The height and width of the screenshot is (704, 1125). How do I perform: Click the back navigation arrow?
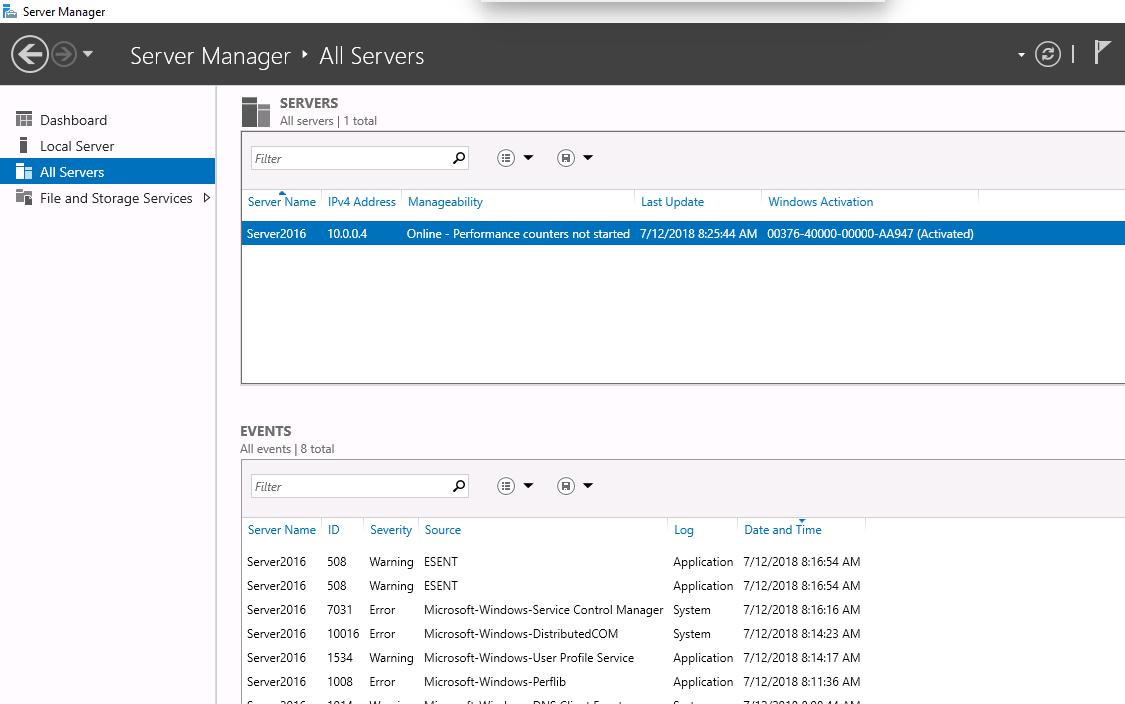30,54
